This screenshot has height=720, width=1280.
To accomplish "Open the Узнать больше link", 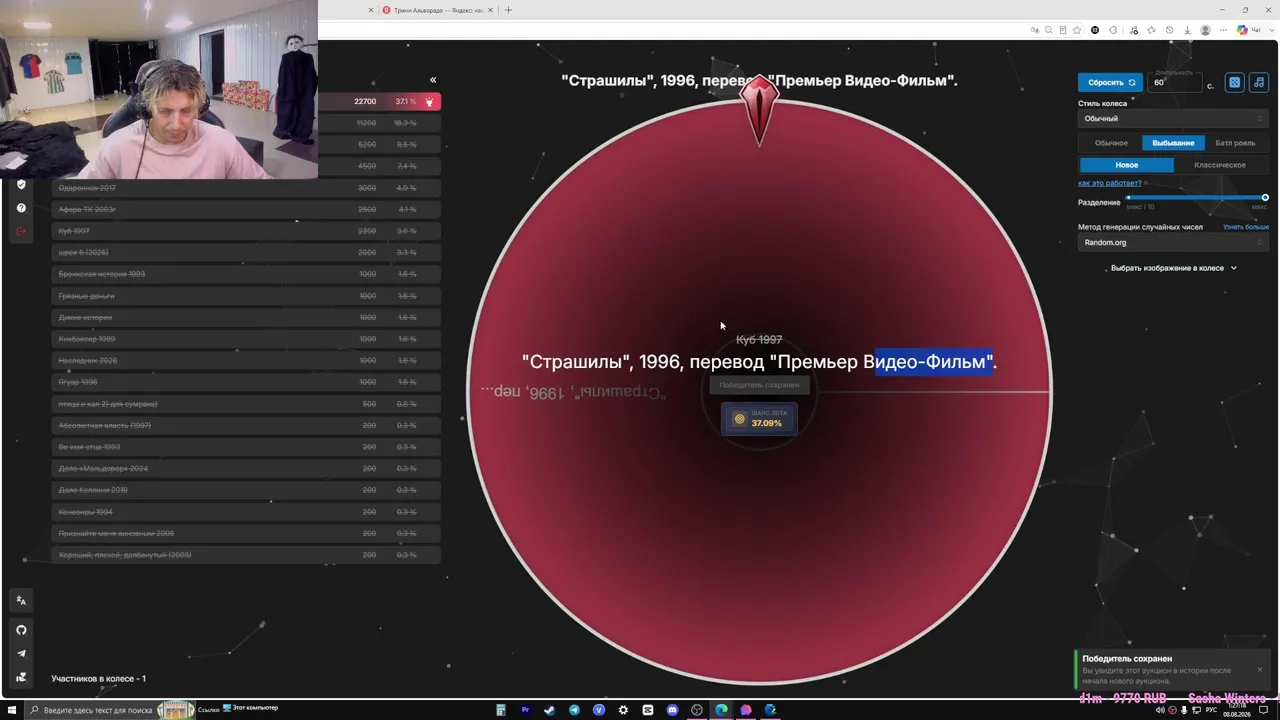I will click(1246, 227).
